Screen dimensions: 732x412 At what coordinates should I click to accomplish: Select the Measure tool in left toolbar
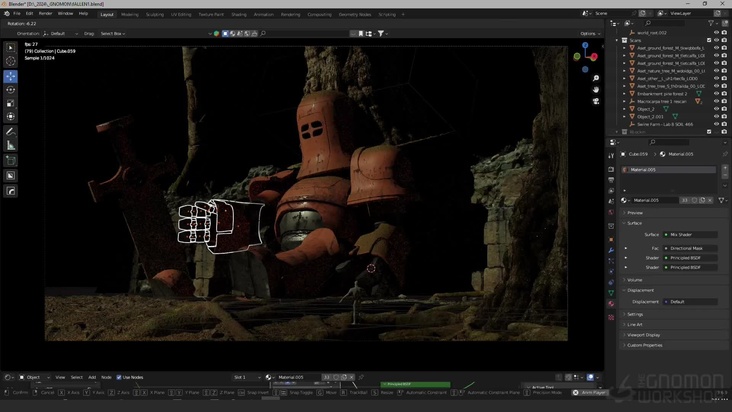[x=11, y=146]
